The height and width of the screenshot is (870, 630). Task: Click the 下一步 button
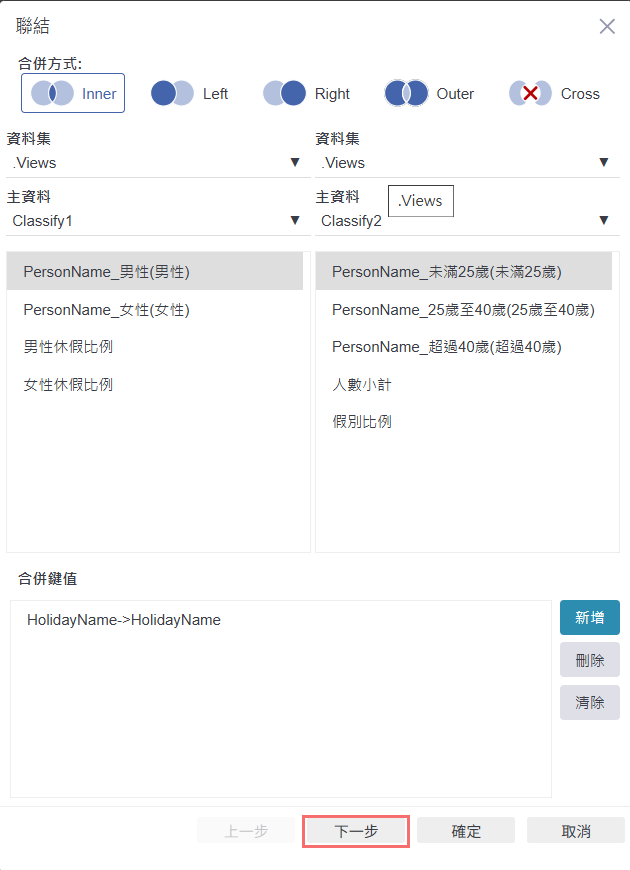tap(356, 831)
